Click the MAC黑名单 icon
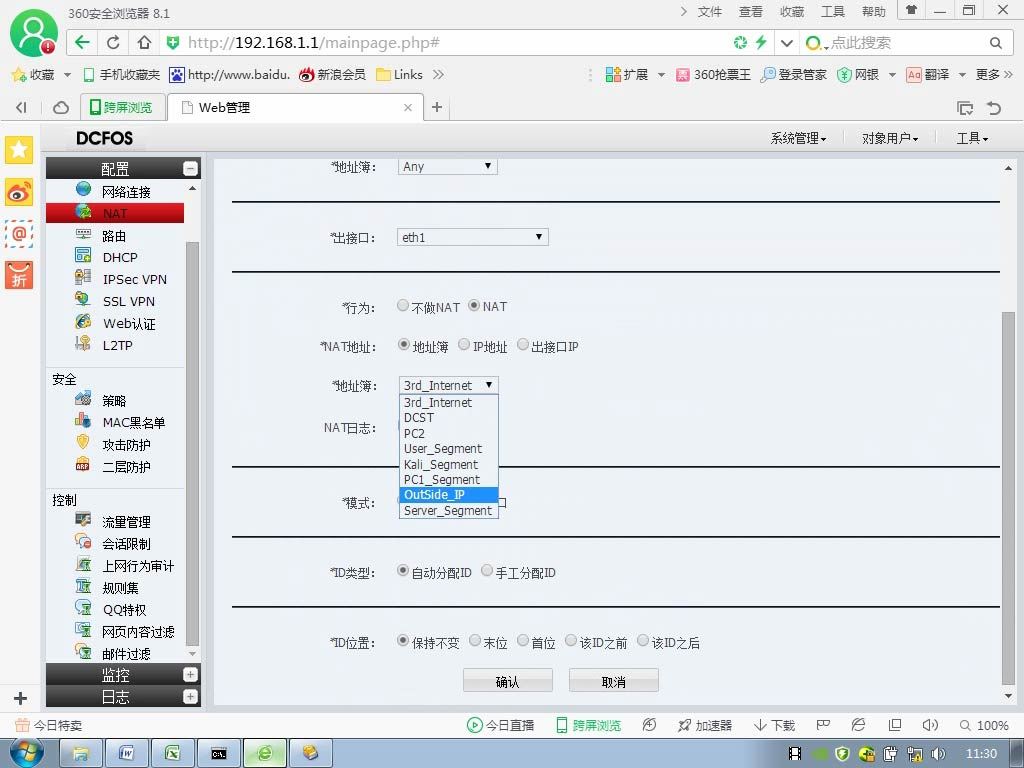This screenshot has width=1024, height=768. coord(83,420)
